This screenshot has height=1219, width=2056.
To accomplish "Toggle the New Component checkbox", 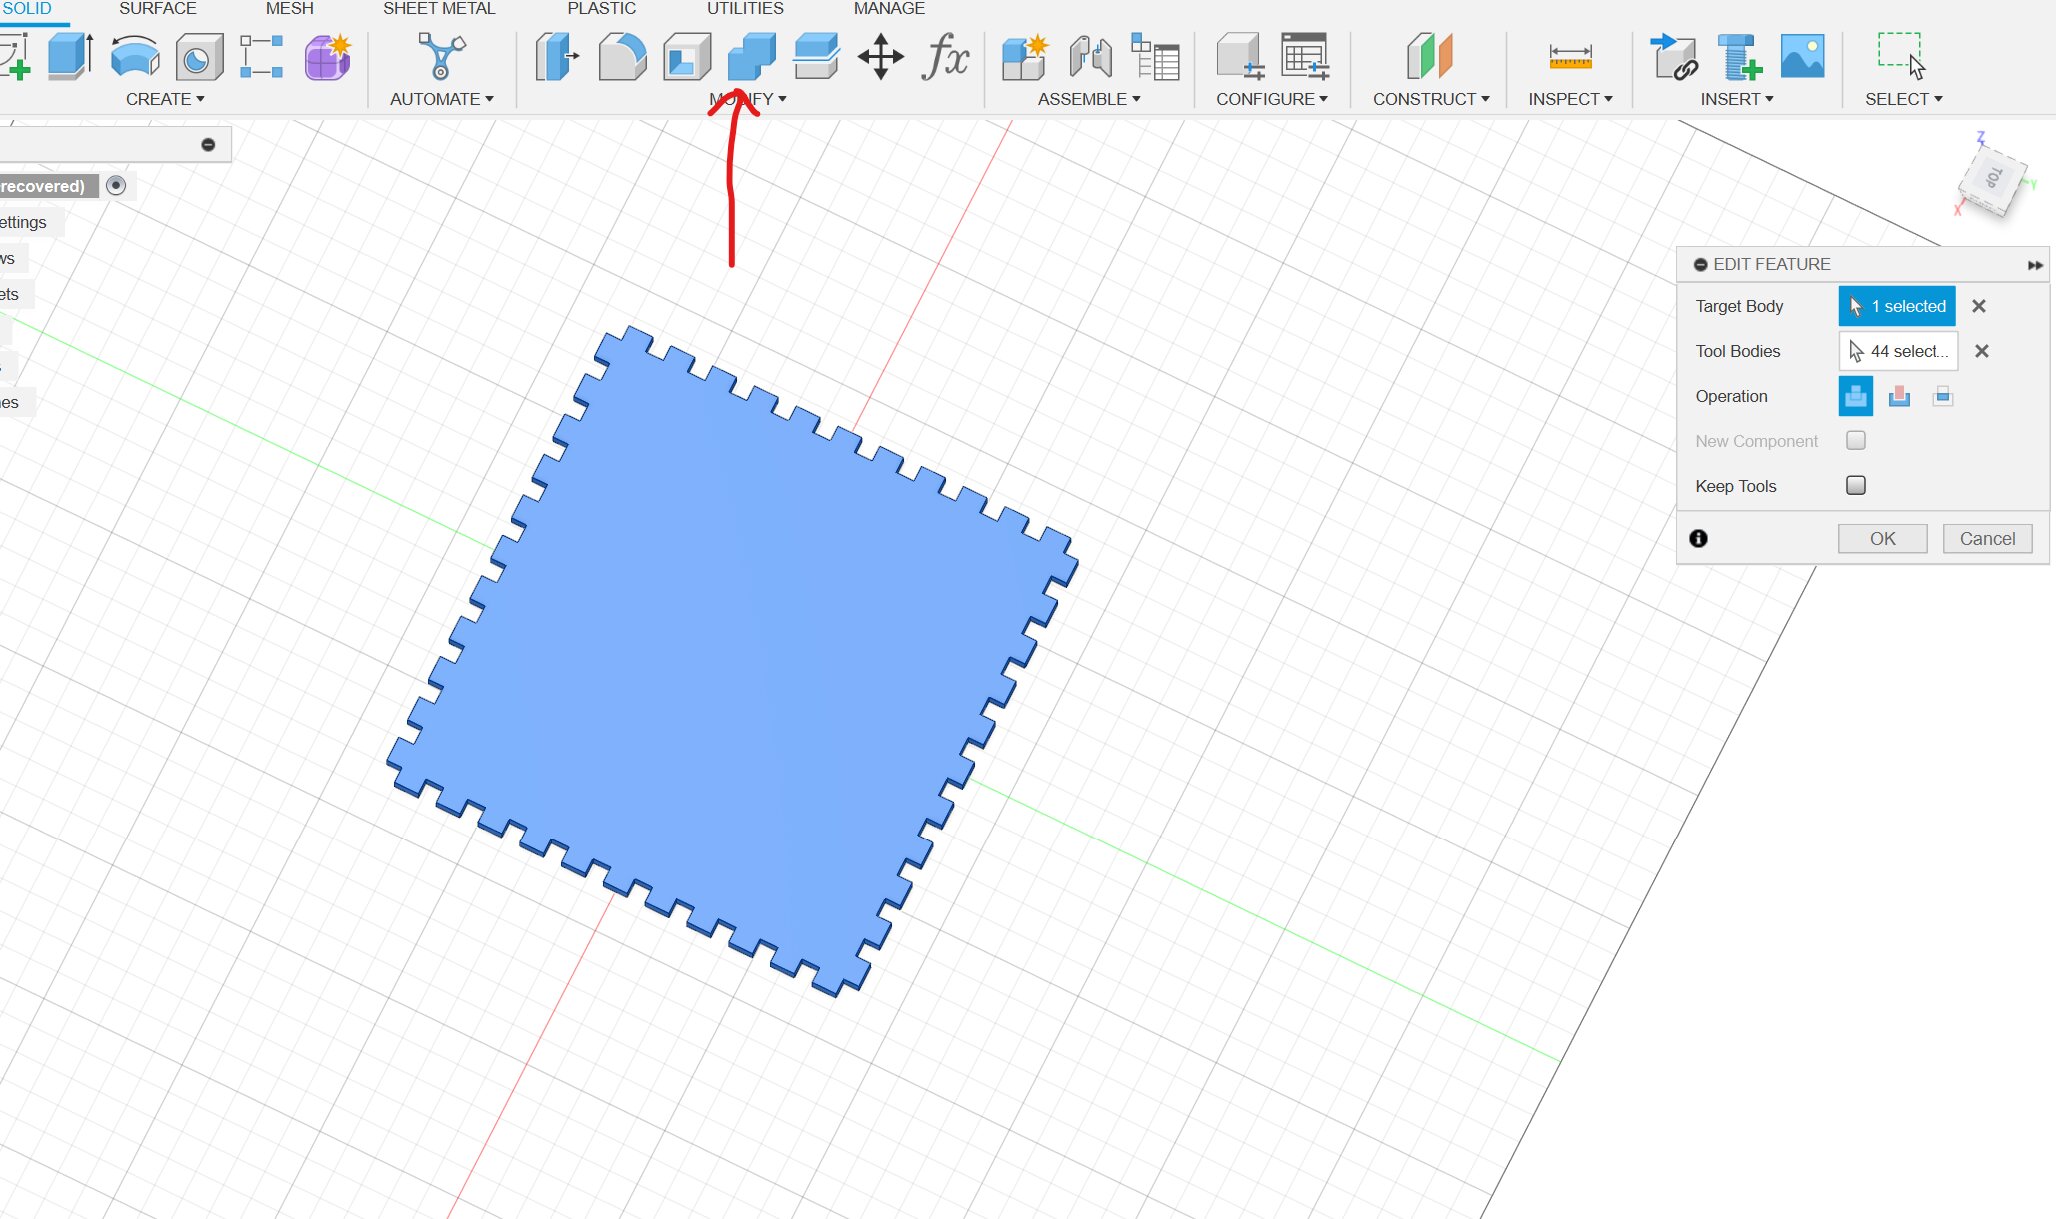I will (1856, 440).
